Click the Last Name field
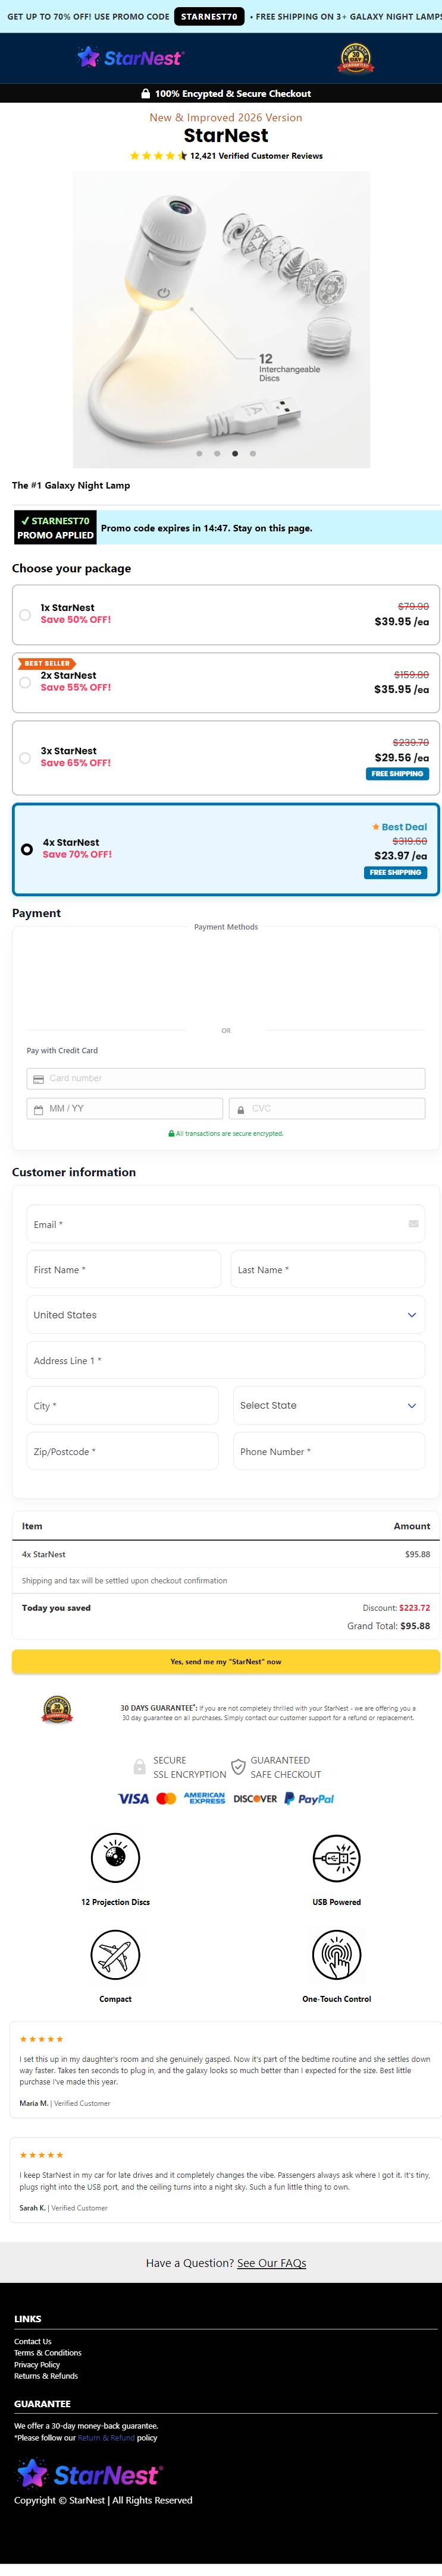The image size is (442, 2576). point(328,1270)
